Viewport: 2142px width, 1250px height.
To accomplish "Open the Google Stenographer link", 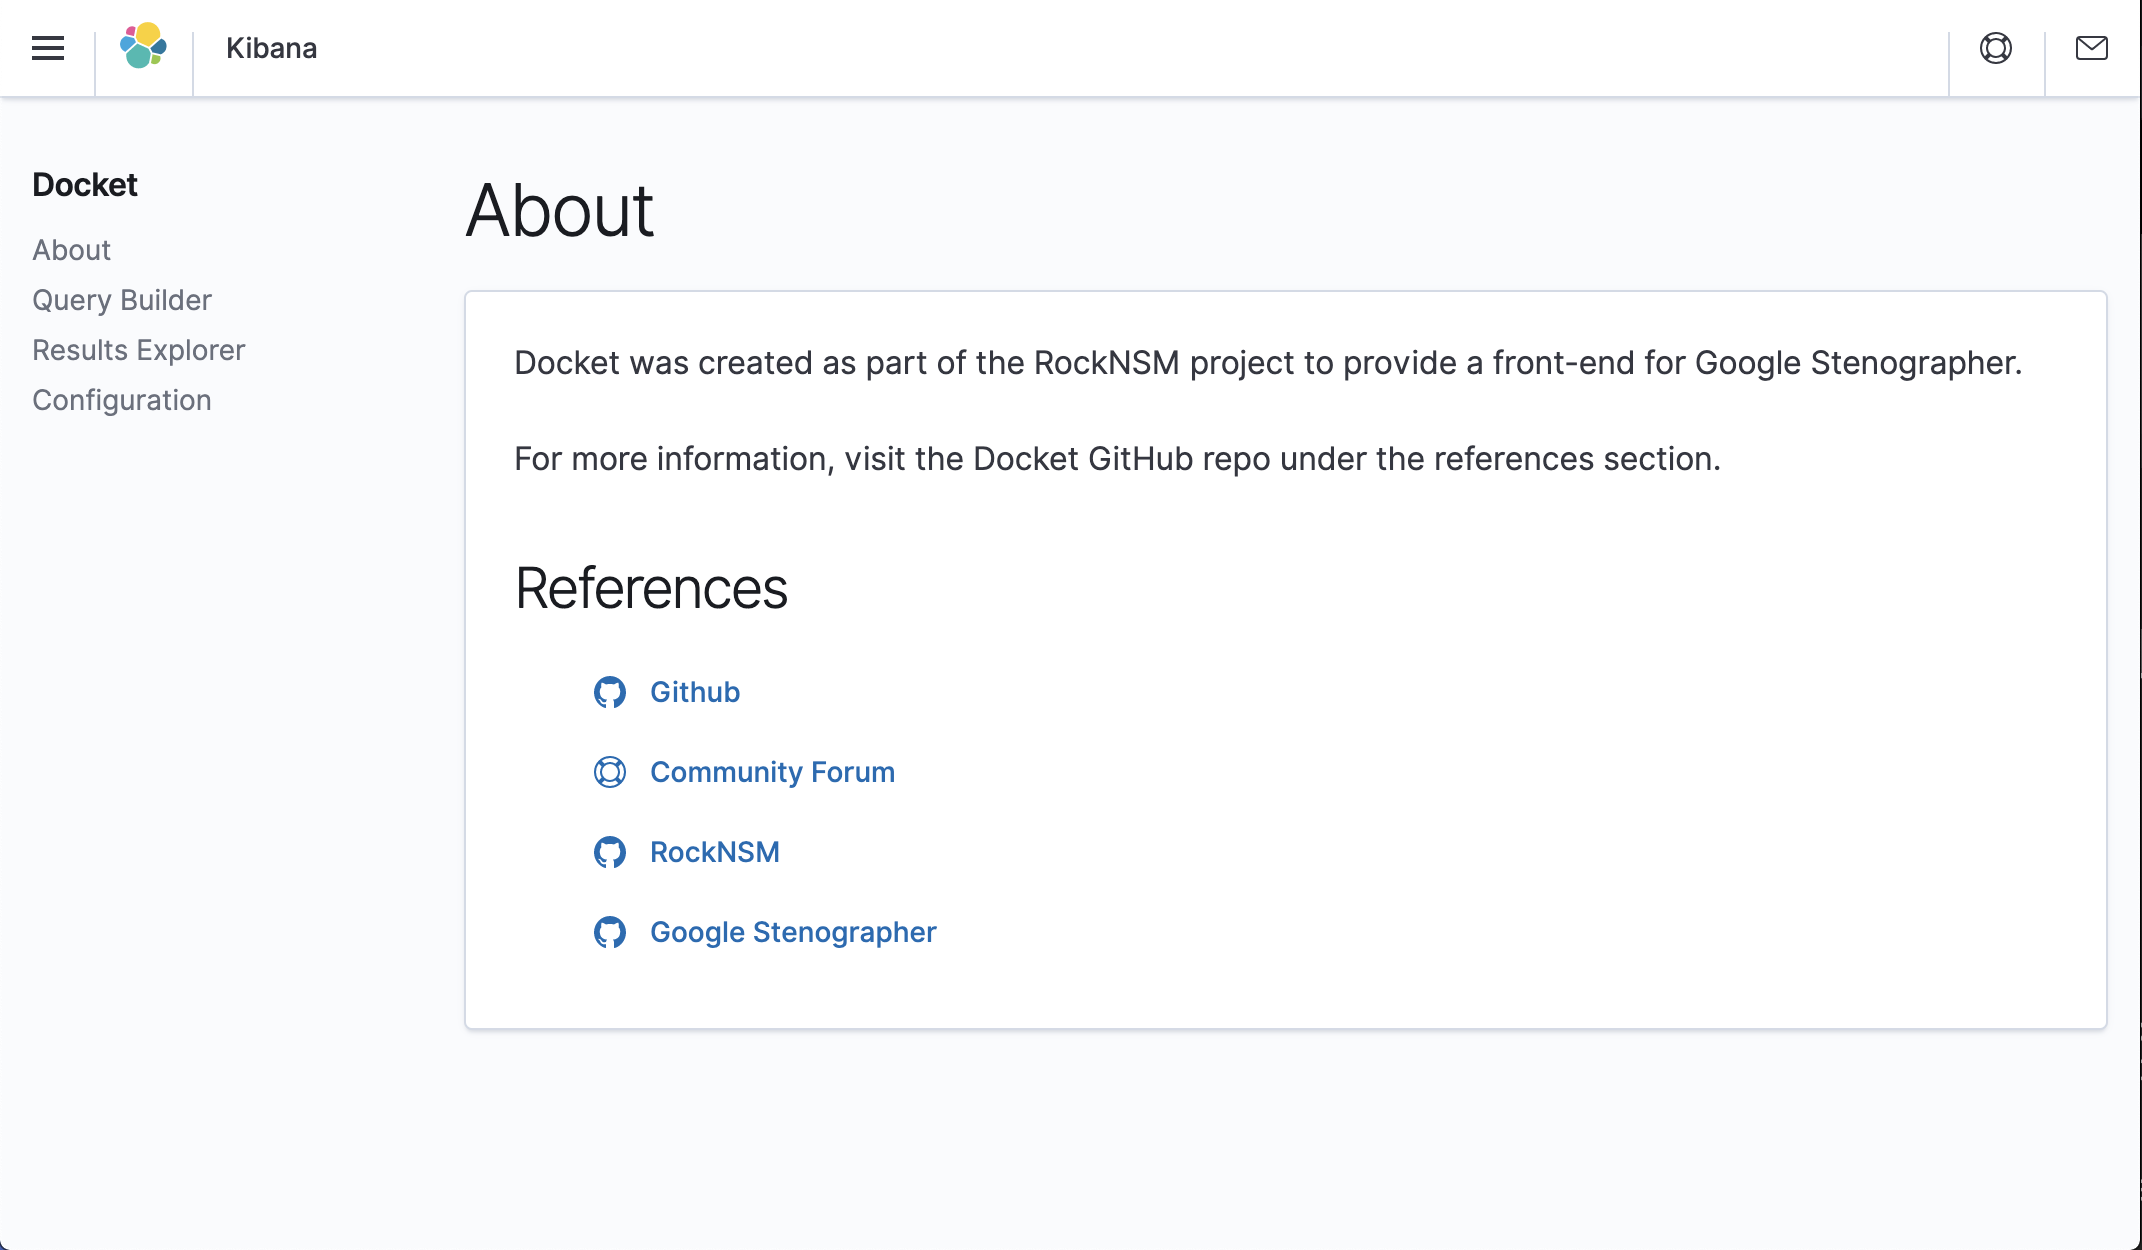I will point(793,932).
